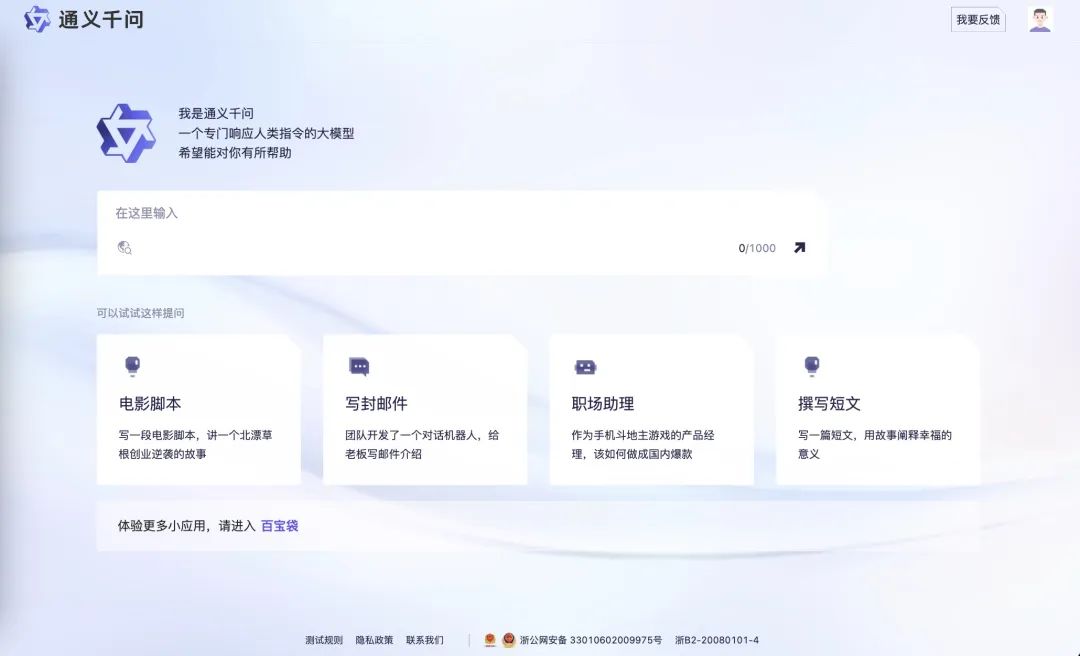The height and width of the screenshot is (656, 1080).
Task: Click the text 我是通义千问
Action: (x=216, y=114)
